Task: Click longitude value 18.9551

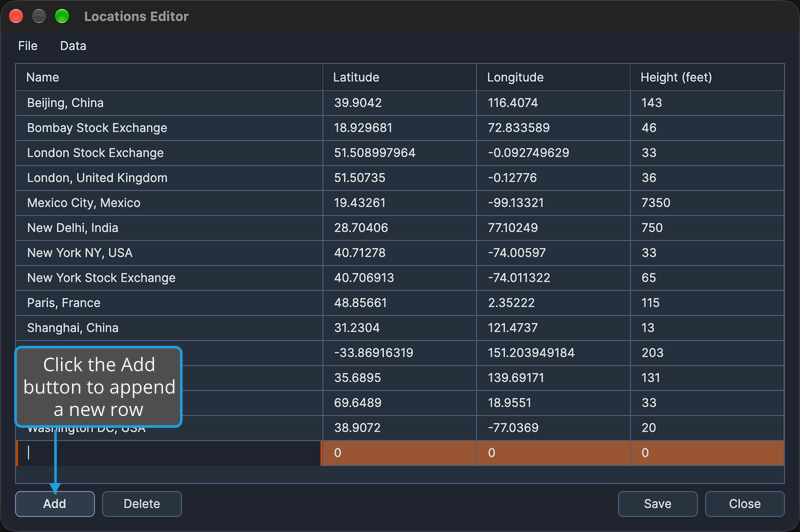Action: click(x=509, y=403)
